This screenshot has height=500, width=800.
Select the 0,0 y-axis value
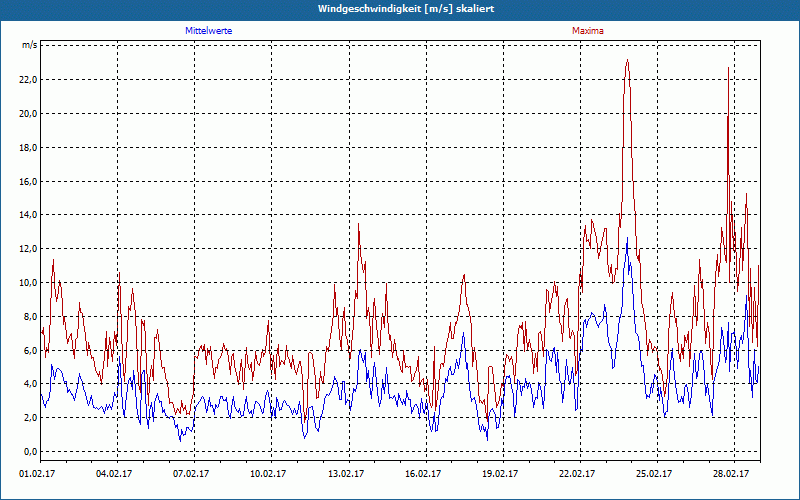click(31, 452)
